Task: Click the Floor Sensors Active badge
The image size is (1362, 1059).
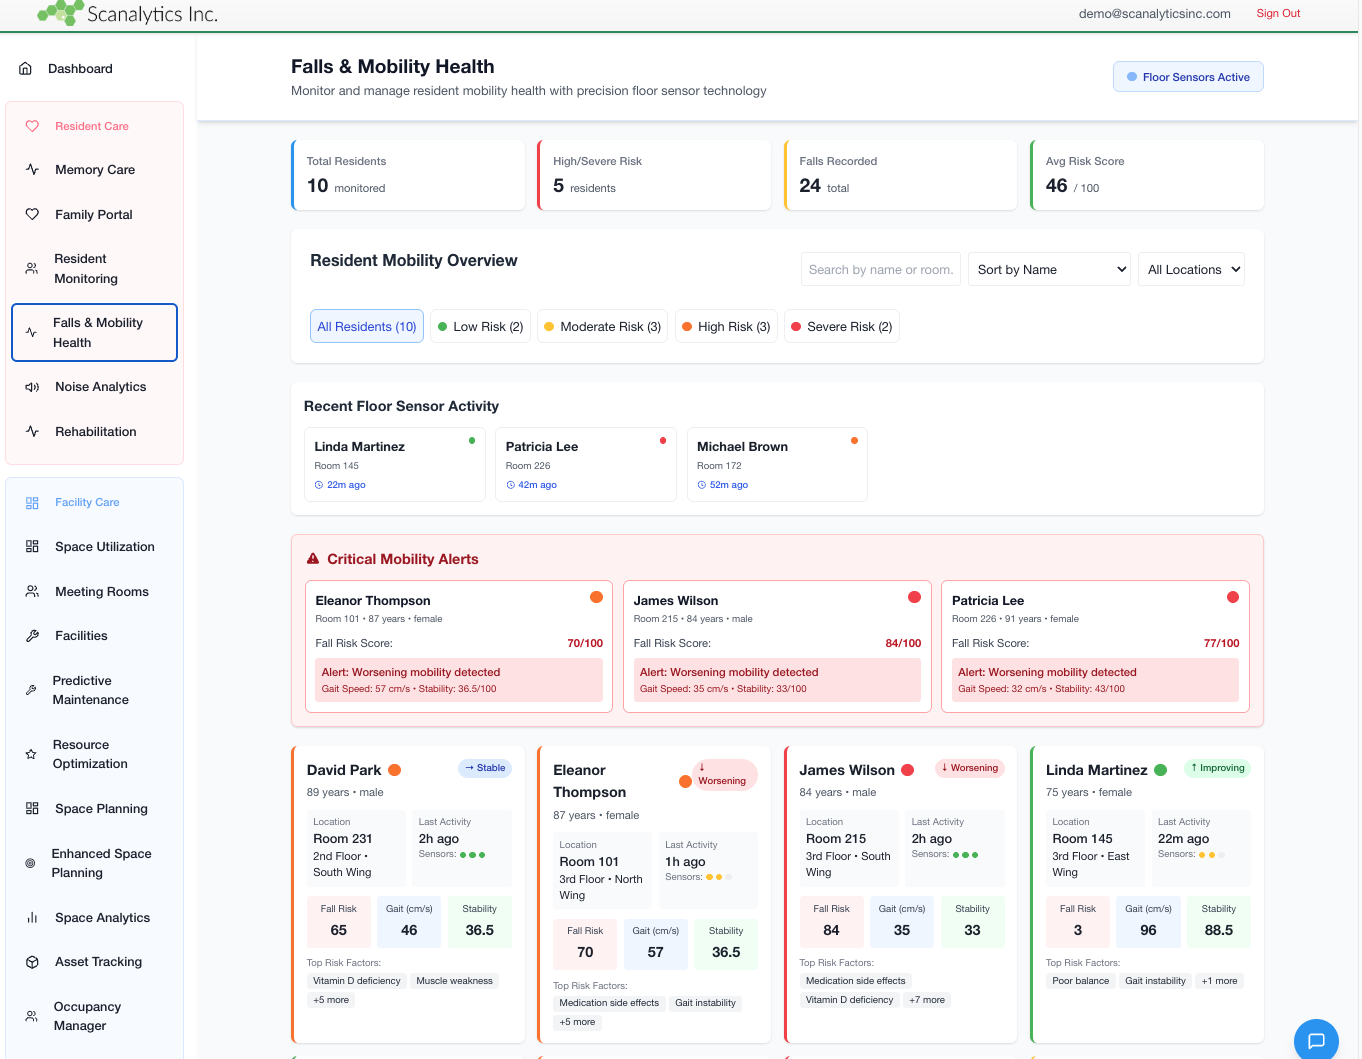Action: coord(1188,76)
